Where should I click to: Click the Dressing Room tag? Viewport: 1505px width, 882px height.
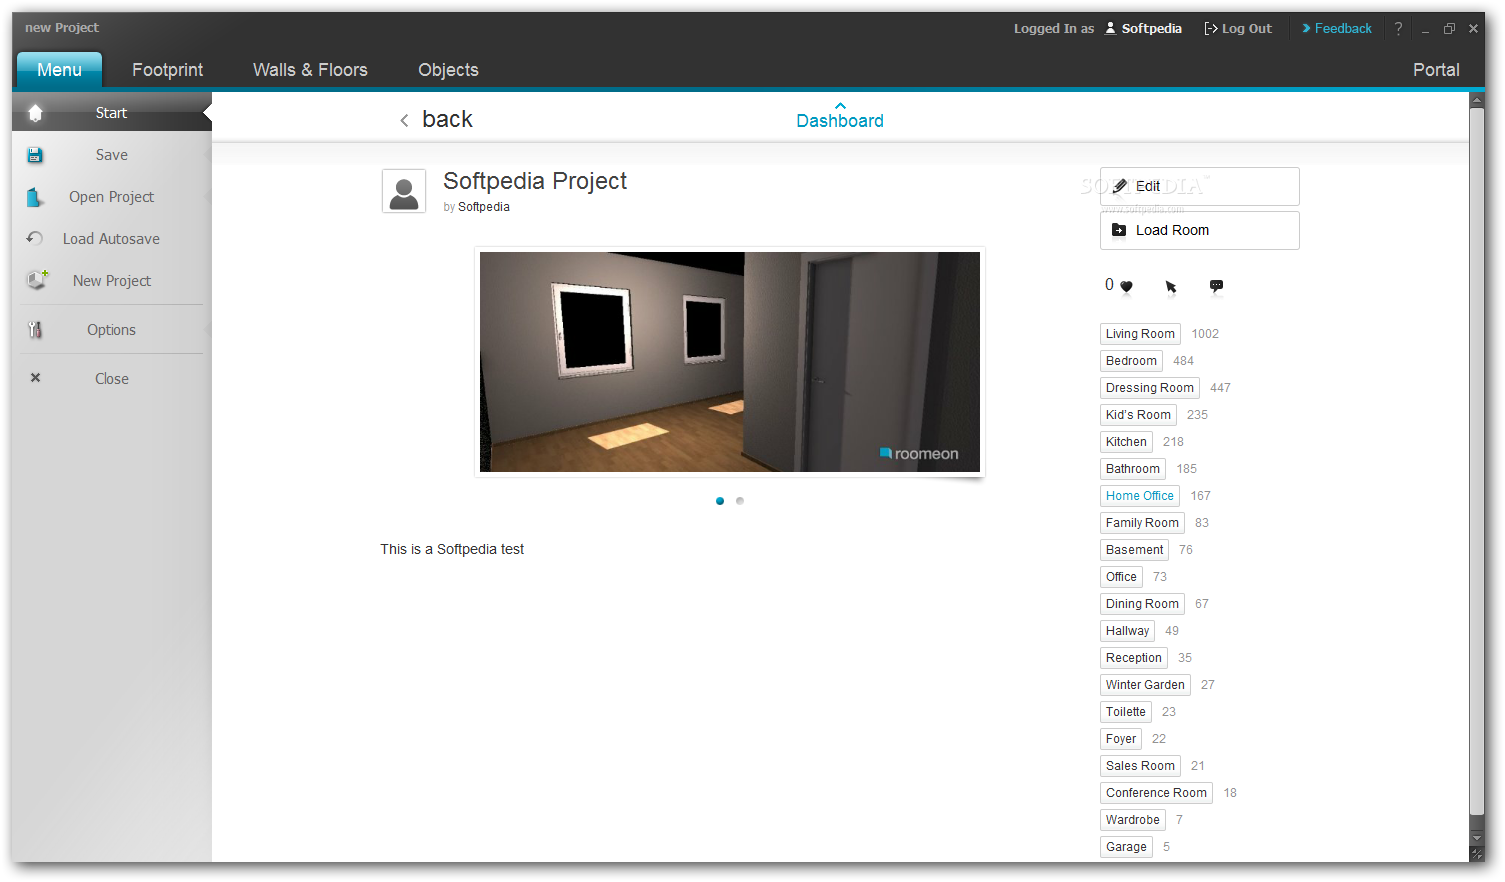coord(1150,388)
